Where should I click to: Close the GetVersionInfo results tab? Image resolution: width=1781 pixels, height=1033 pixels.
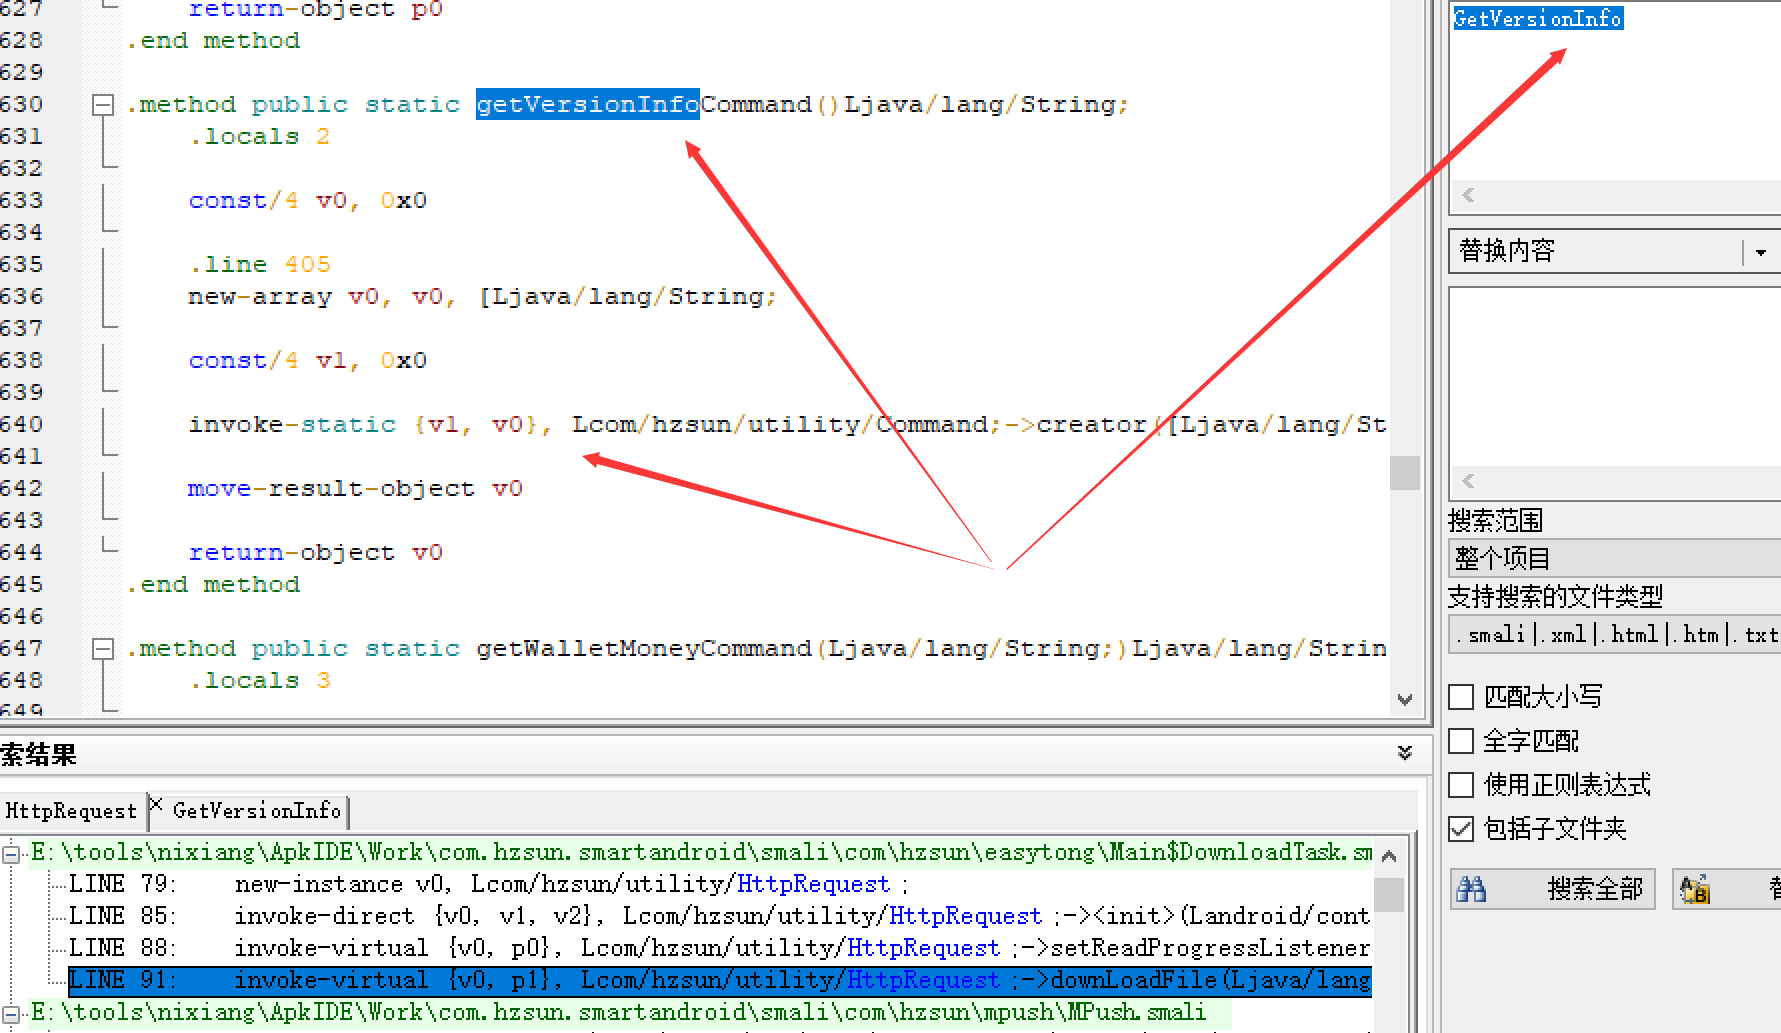point(156,802)
